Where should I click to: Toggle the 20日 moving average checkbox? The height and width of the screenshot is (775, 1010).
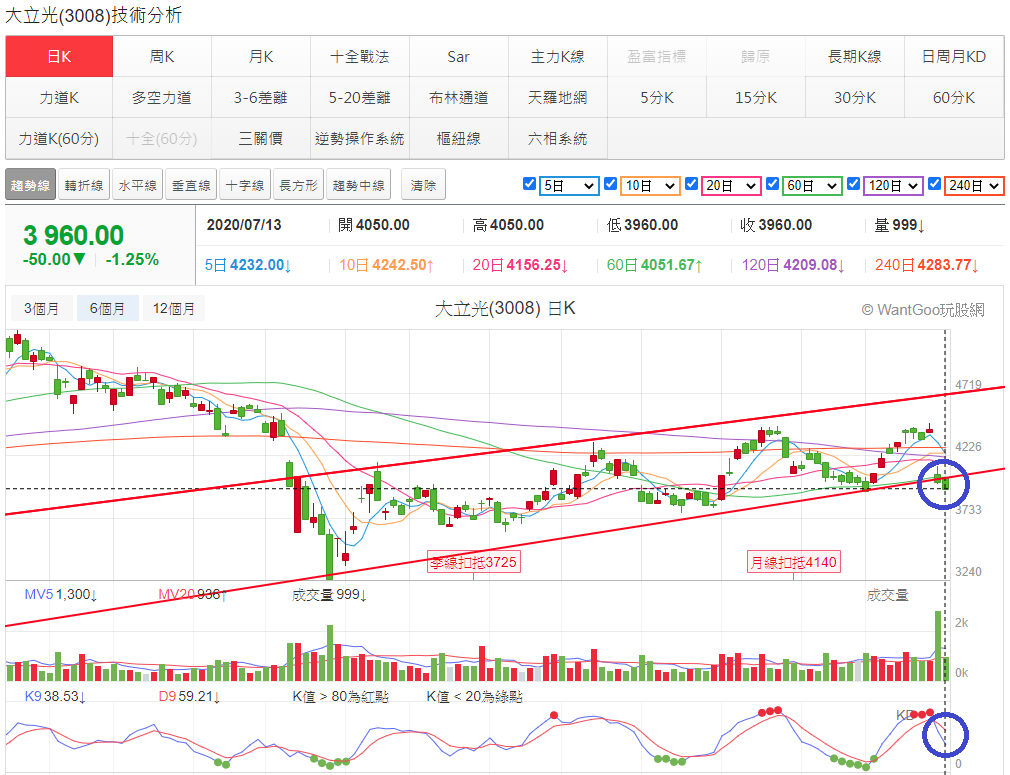click(x=692, y=184)
